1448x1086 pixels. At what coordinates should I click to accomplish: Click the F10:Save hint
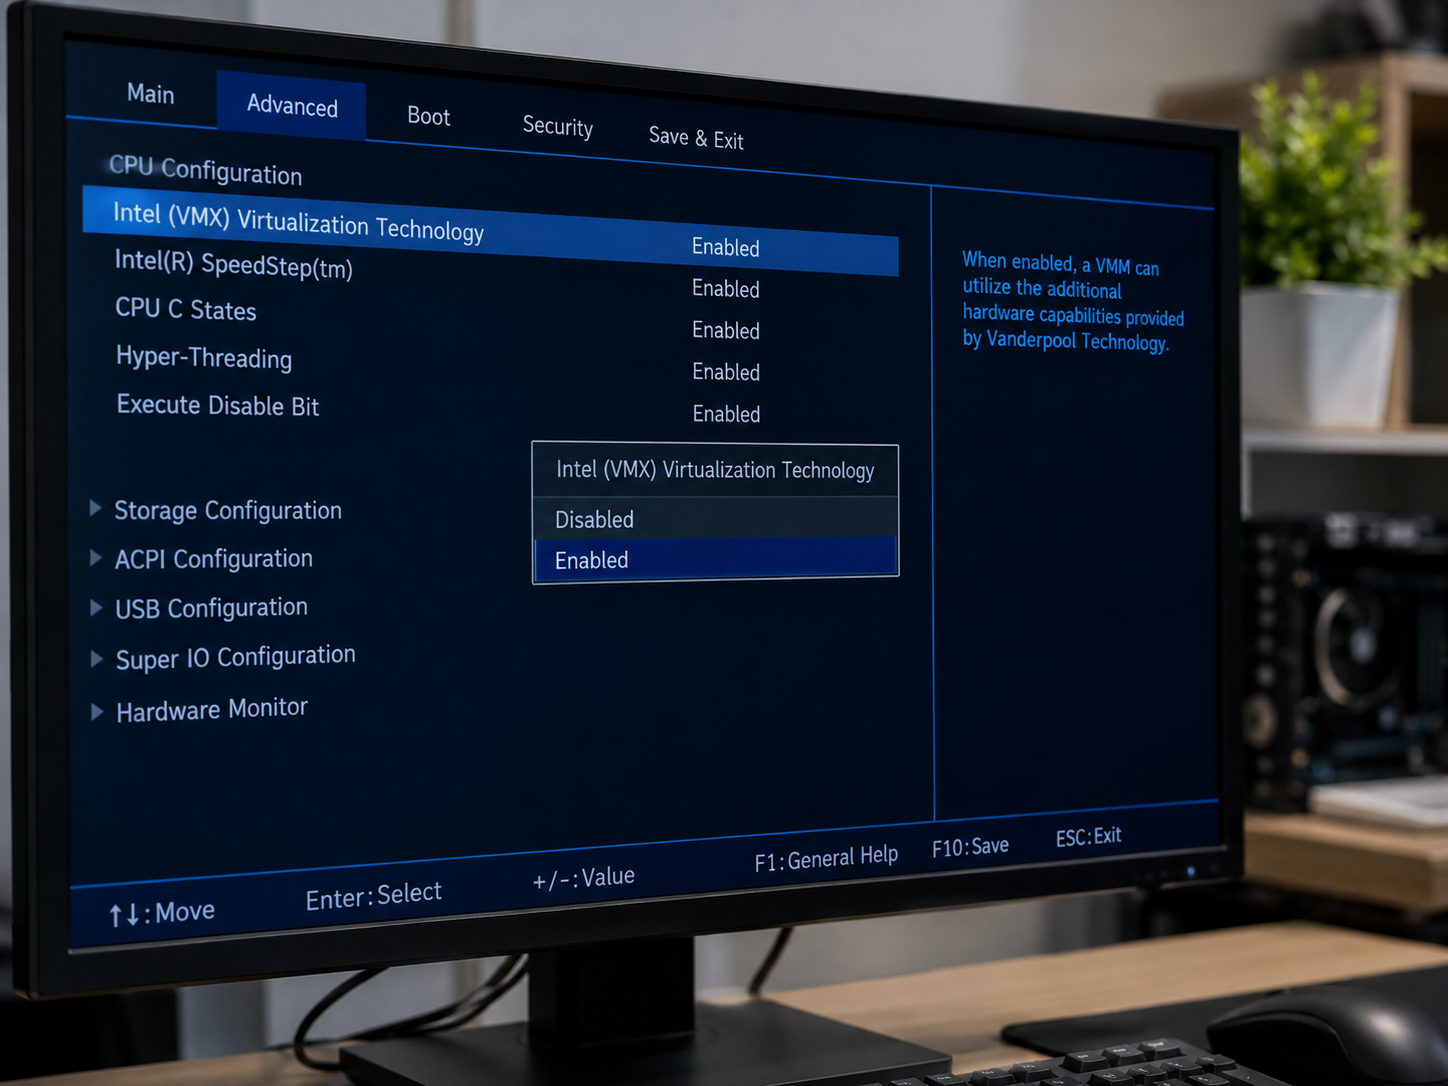tap(970, 847)
